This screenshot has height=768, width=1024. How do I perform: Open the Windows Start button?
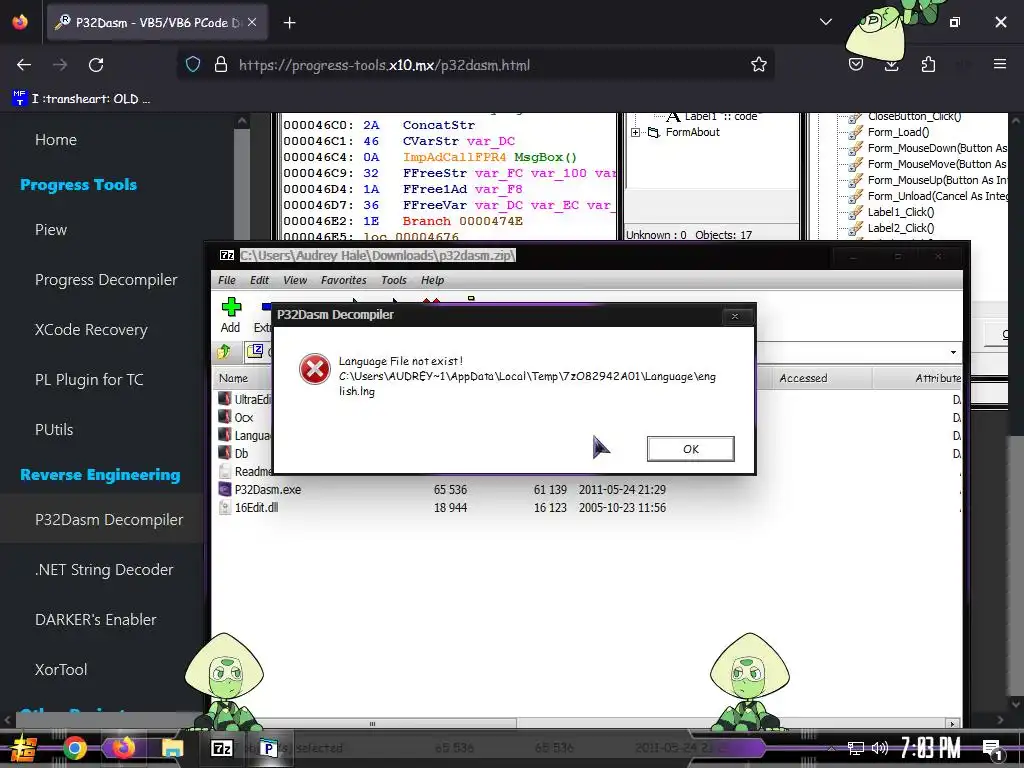point(24,748)
